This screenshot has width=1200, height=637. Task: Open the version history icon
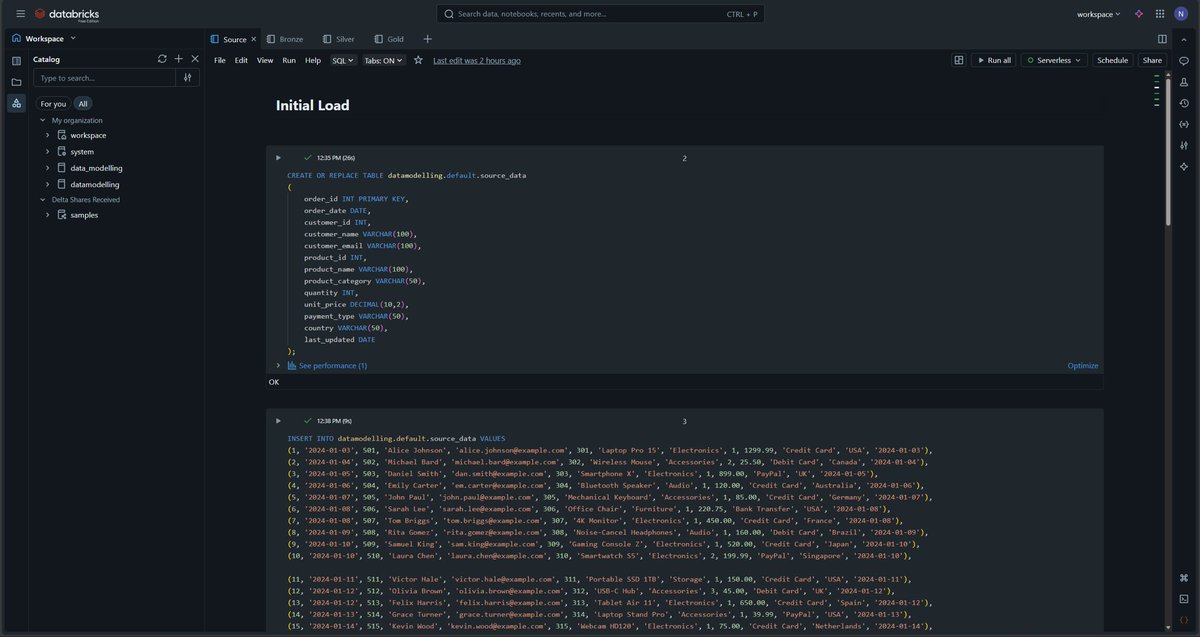click(x=1184, y=103)
